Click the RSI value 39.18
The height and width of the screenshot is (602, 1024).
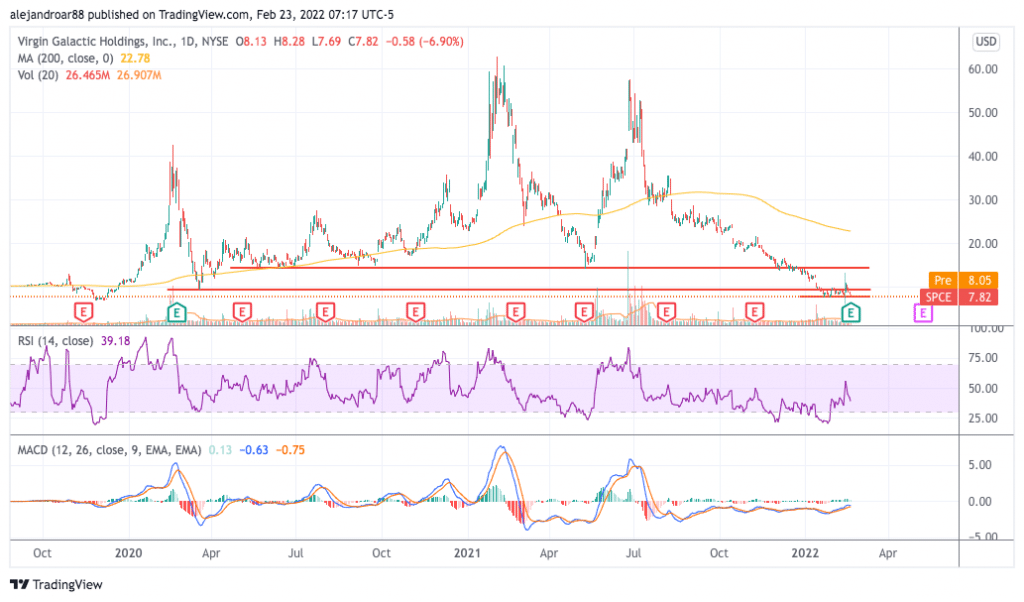[116, 341]
